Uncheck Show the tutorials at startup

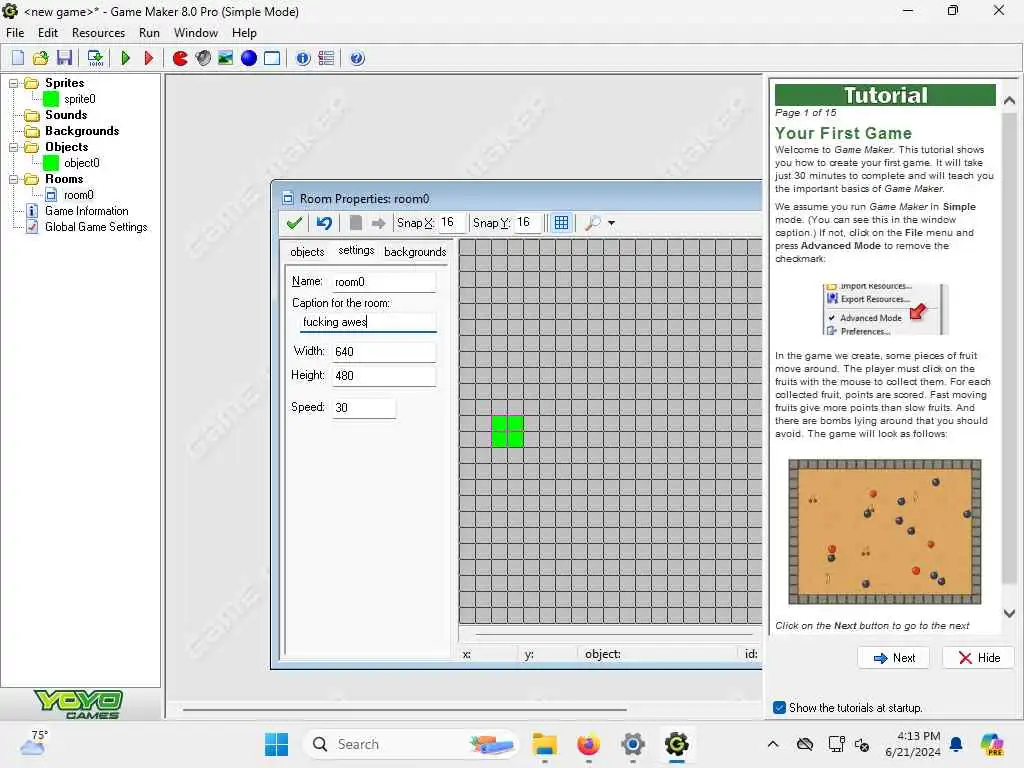tap(779, 708)
